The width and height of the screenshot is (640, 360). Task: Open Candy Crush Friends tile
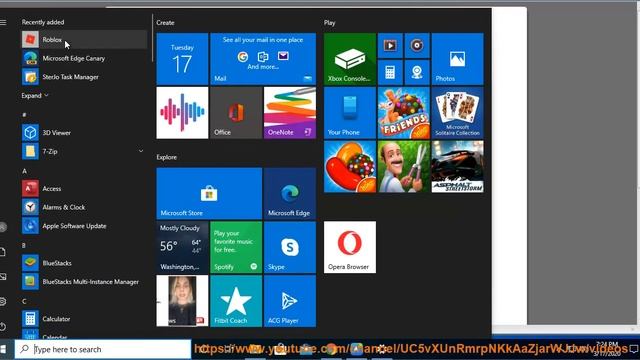click(404, 113)
